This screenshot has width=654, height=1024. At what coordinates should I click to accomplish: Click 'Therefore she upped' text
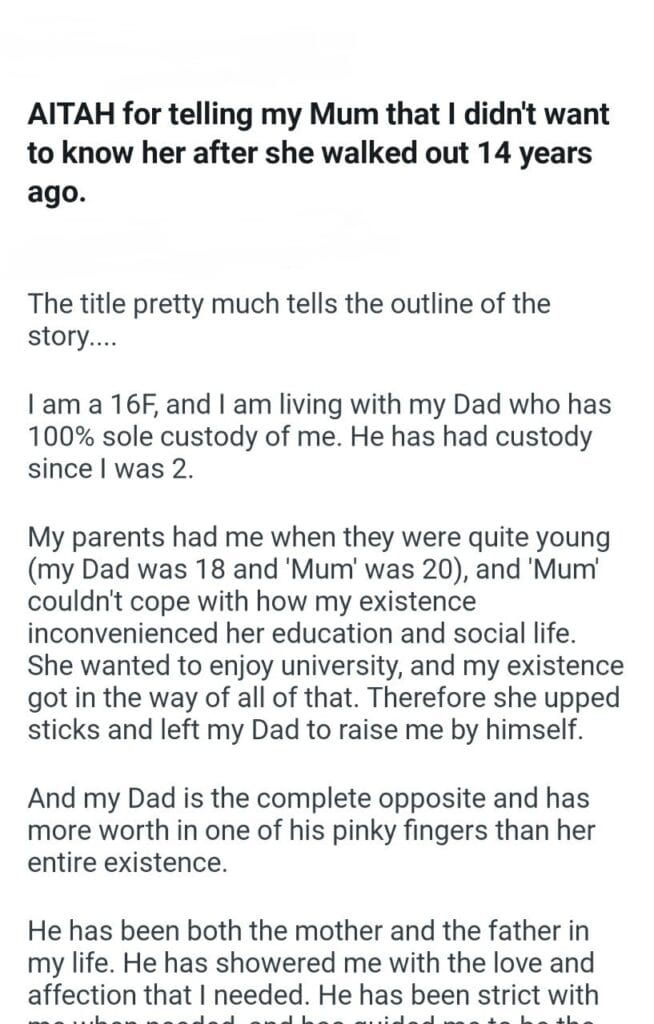(x=493, y=698)
